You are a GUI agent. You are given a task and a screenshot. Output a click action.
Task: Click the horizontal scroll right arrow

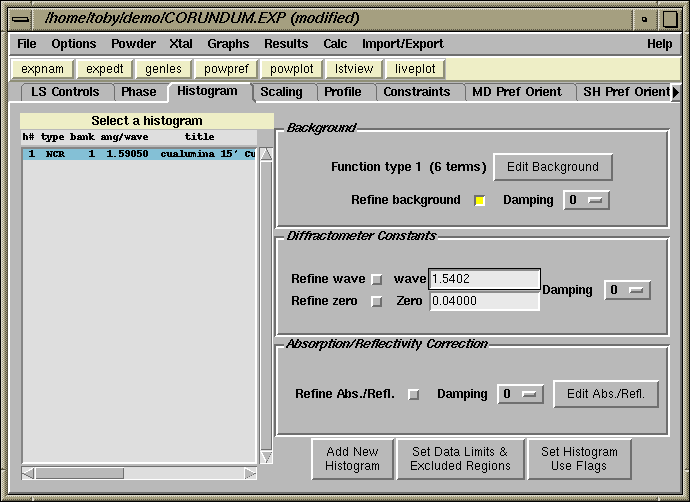[250, 473]
